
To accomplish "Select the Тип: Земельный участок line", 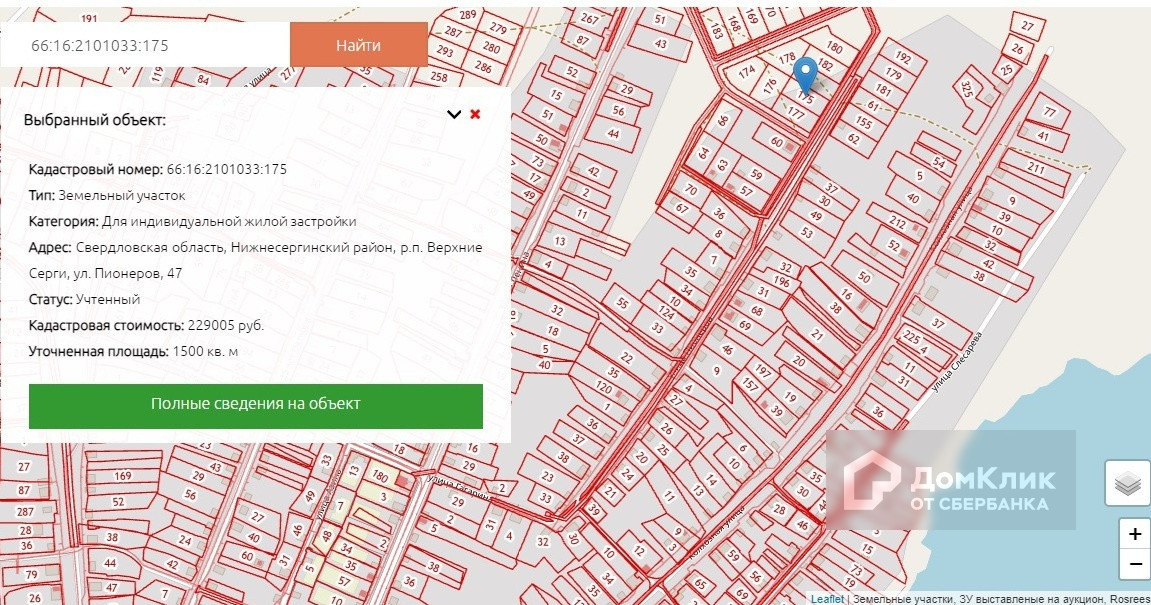I will pyautogui.click(x=107, y=195).
